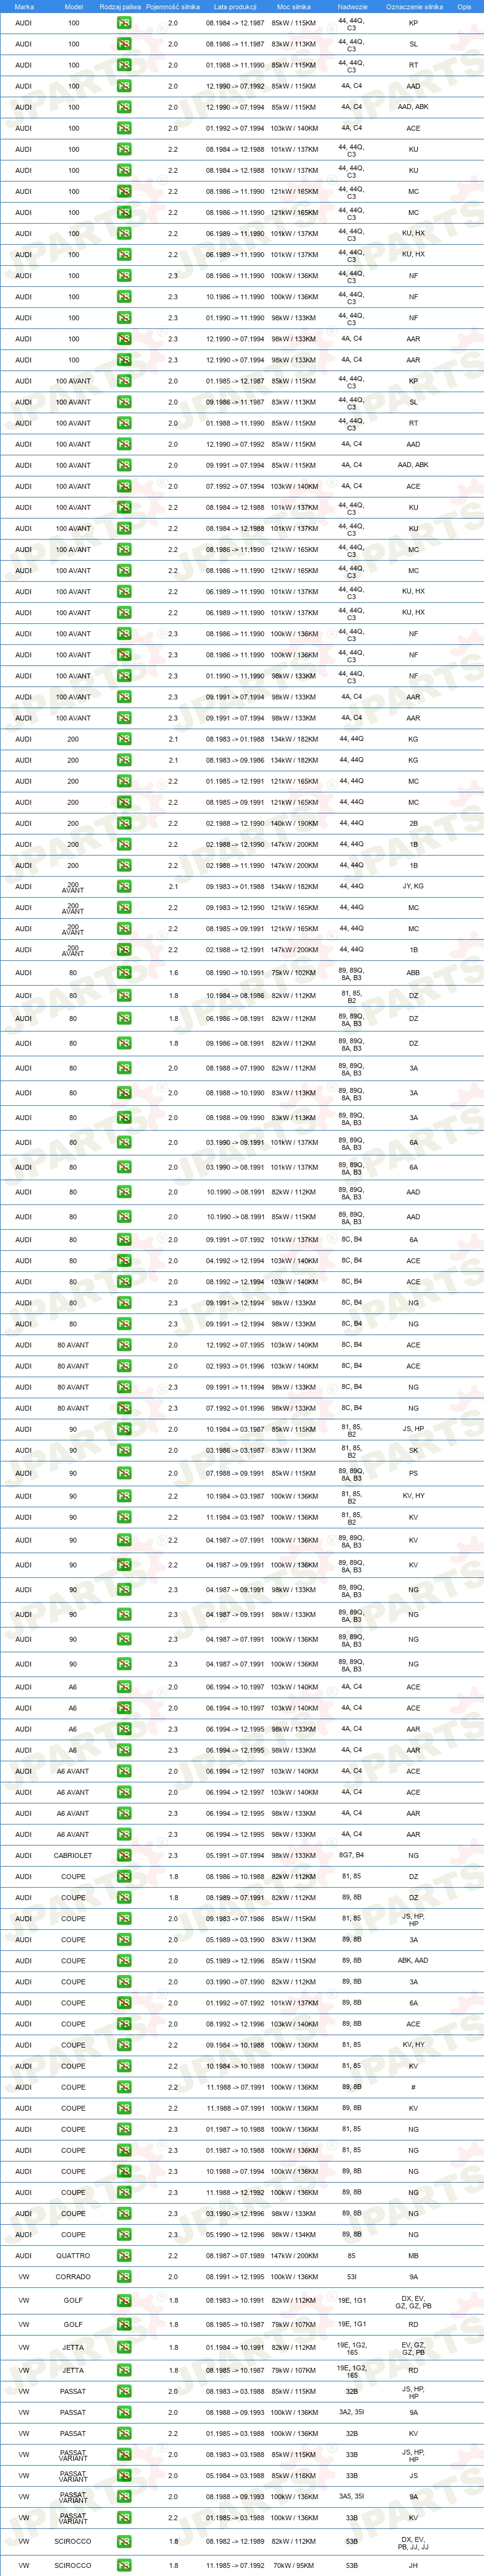This screenshot has width=484, height=2576.
Task: Click the Pojemność silnika column header
Action: tap(173, 6)
